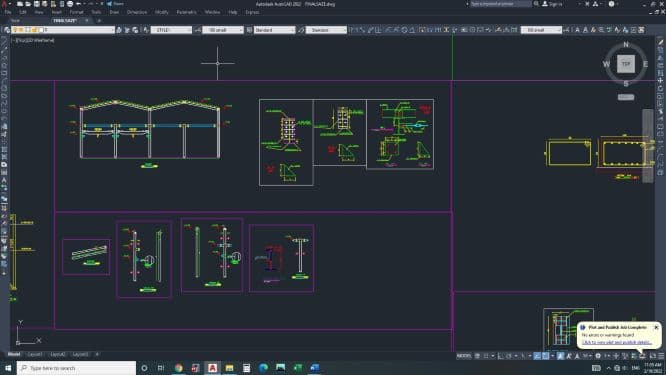Click the Open file icon in quick access toolbar

point(28,4)
